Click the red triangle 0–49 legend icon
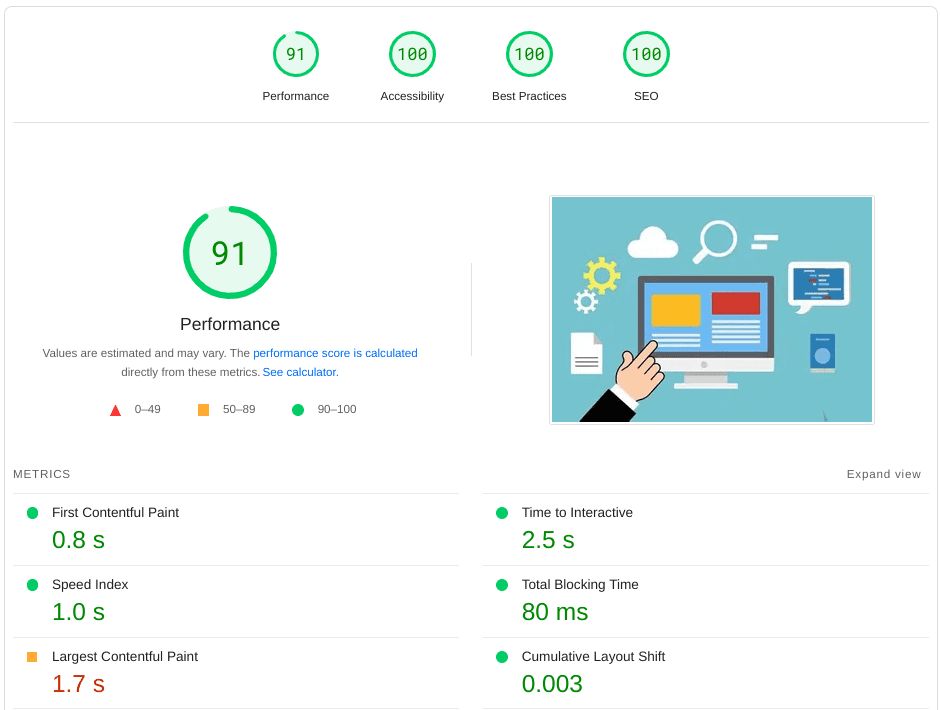 [x=116, y=411]
